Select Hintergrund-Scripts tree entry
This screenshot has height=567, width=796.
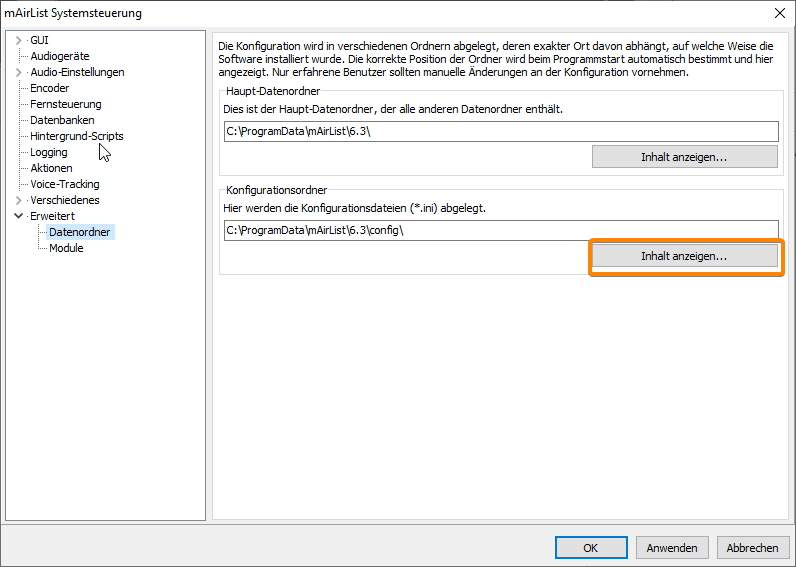click(x=77, y=136)
